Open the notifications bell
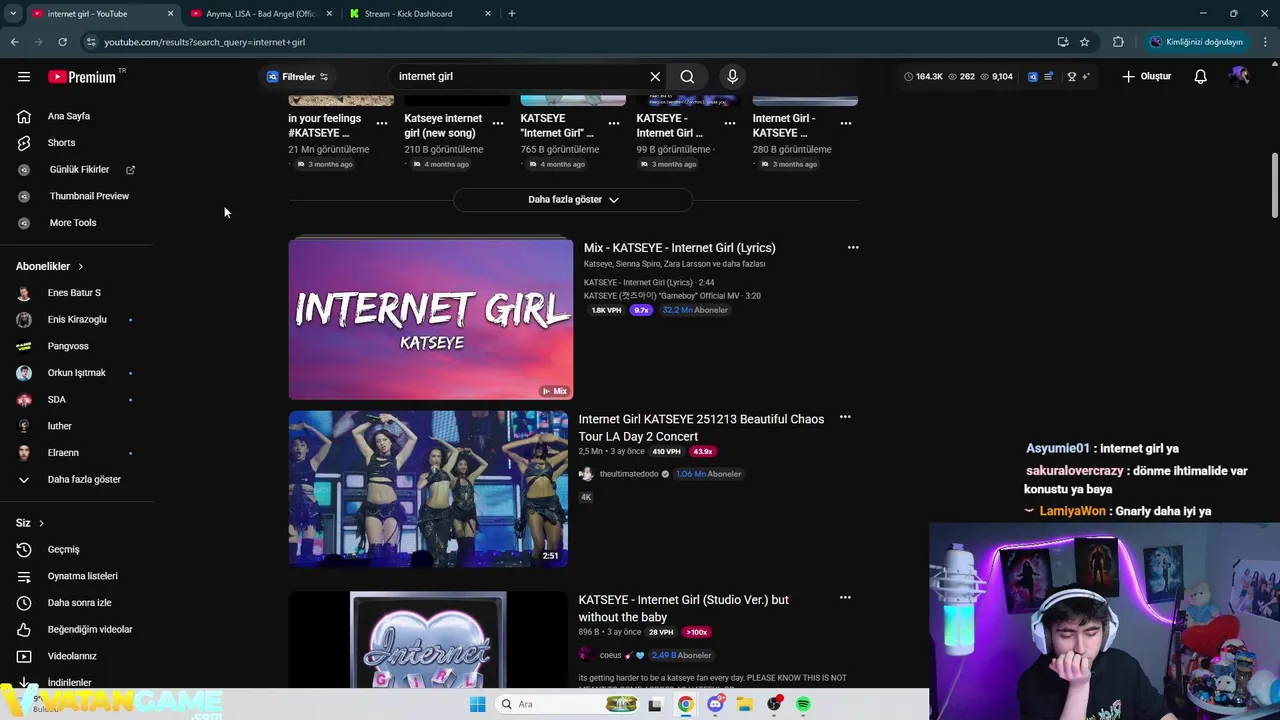 click(1200, 77)
